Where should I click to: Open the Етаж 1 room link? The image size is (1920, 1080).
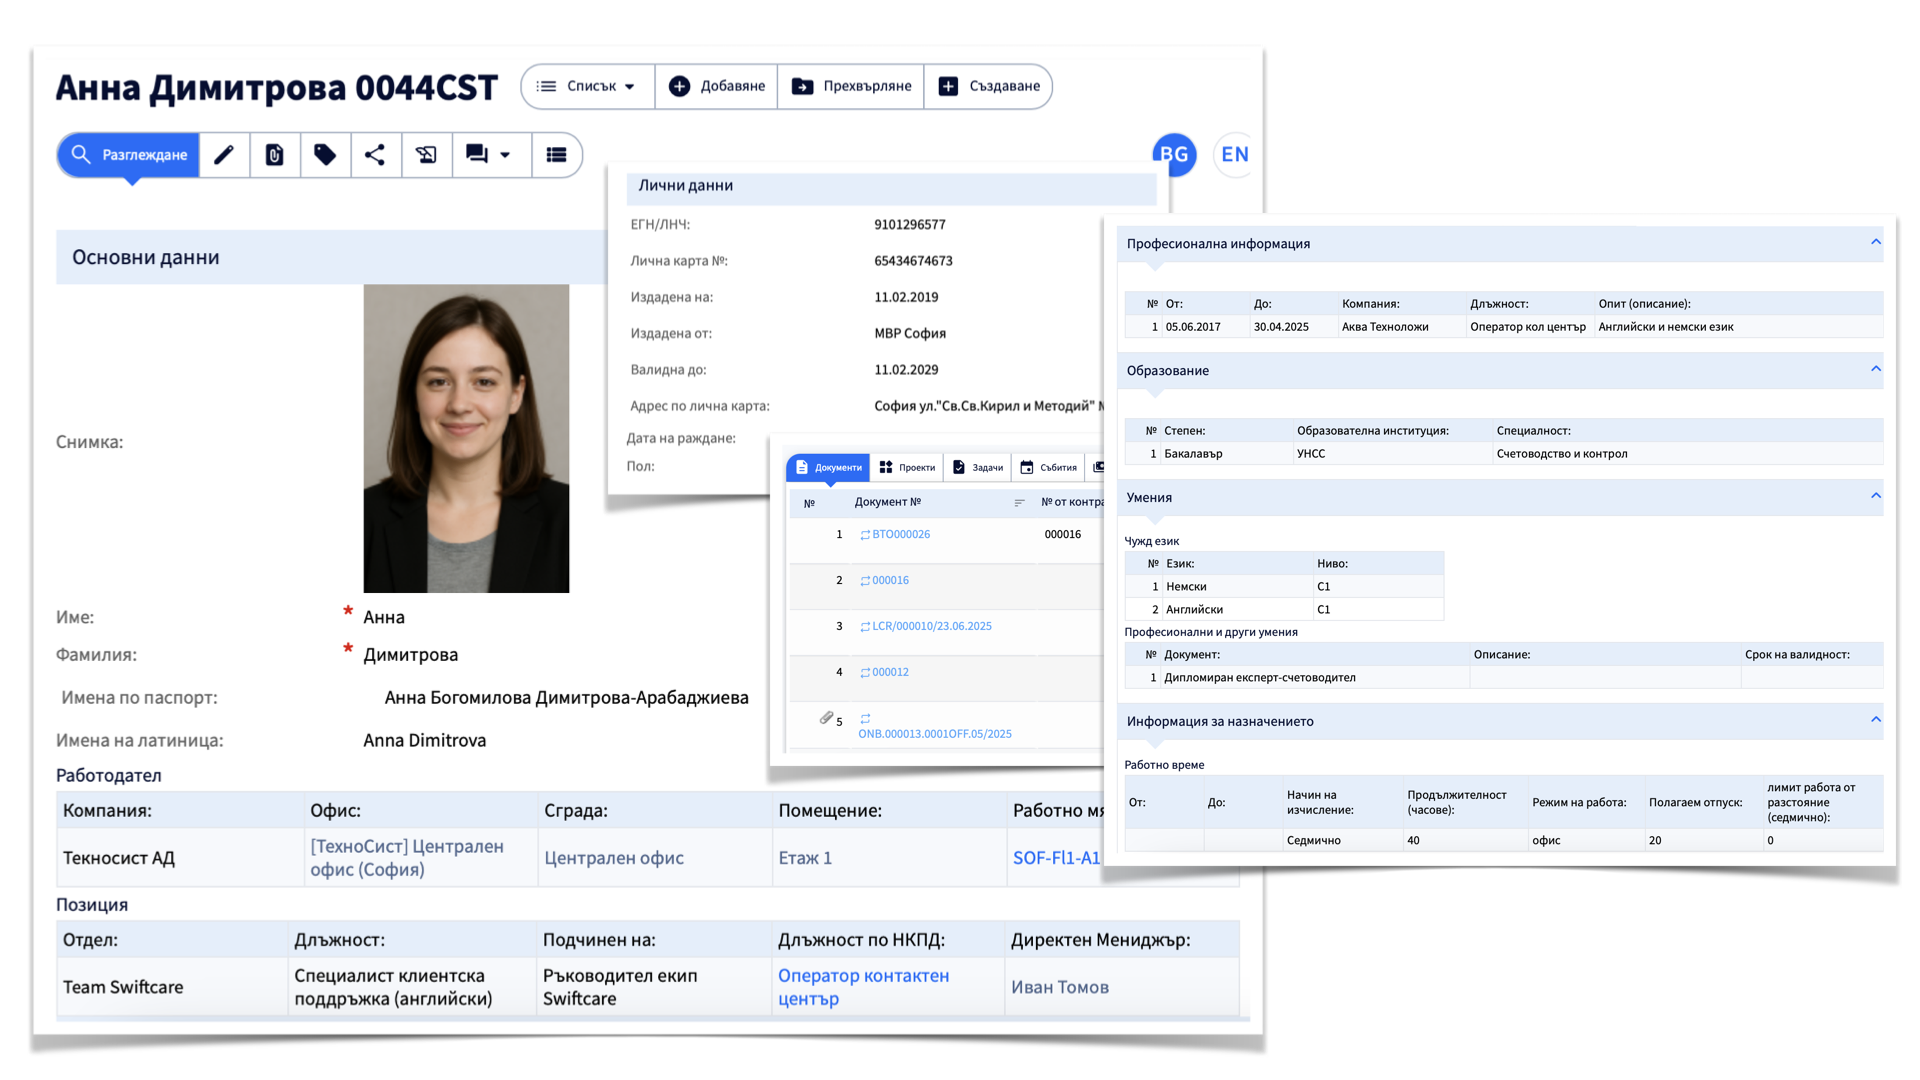(x=805, y=858)
